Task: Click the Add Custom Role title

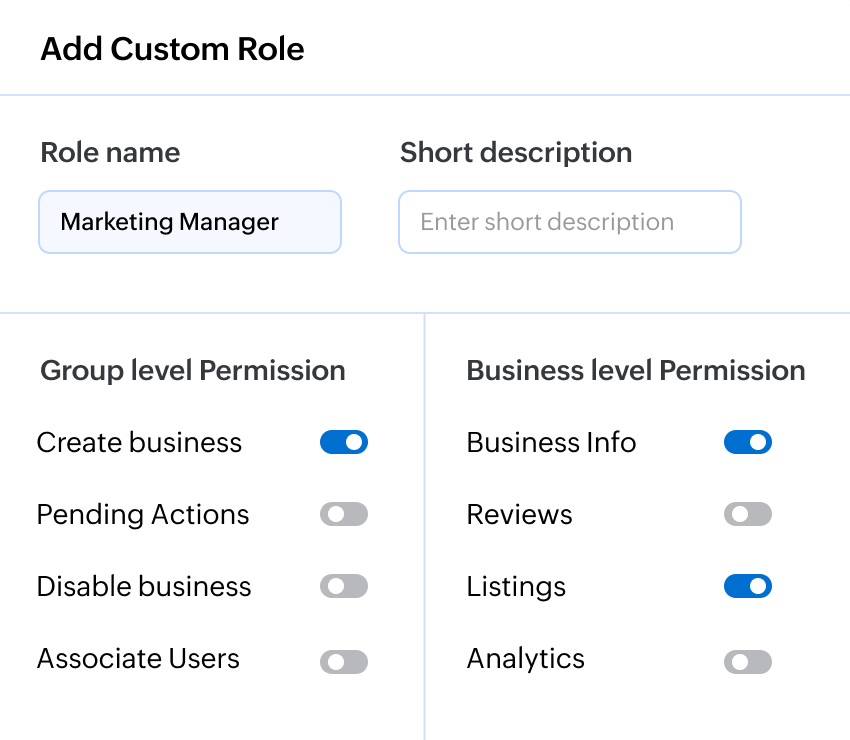Action: point(172,49)
